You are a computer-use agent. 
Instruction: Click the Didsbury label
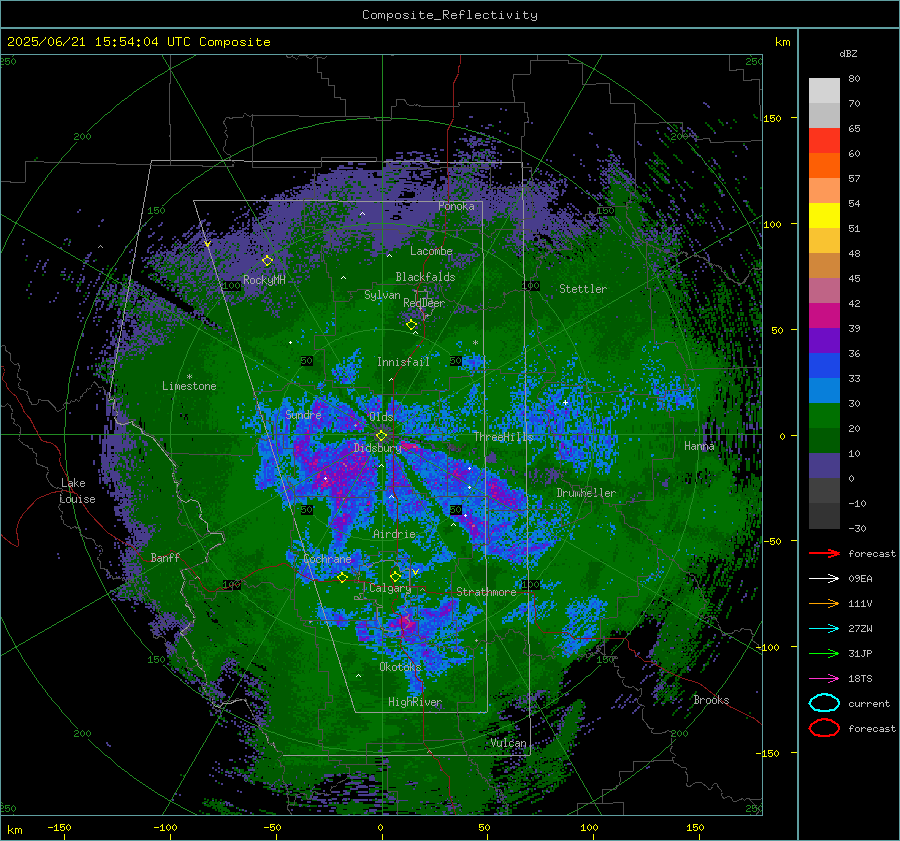click(378, 448)
